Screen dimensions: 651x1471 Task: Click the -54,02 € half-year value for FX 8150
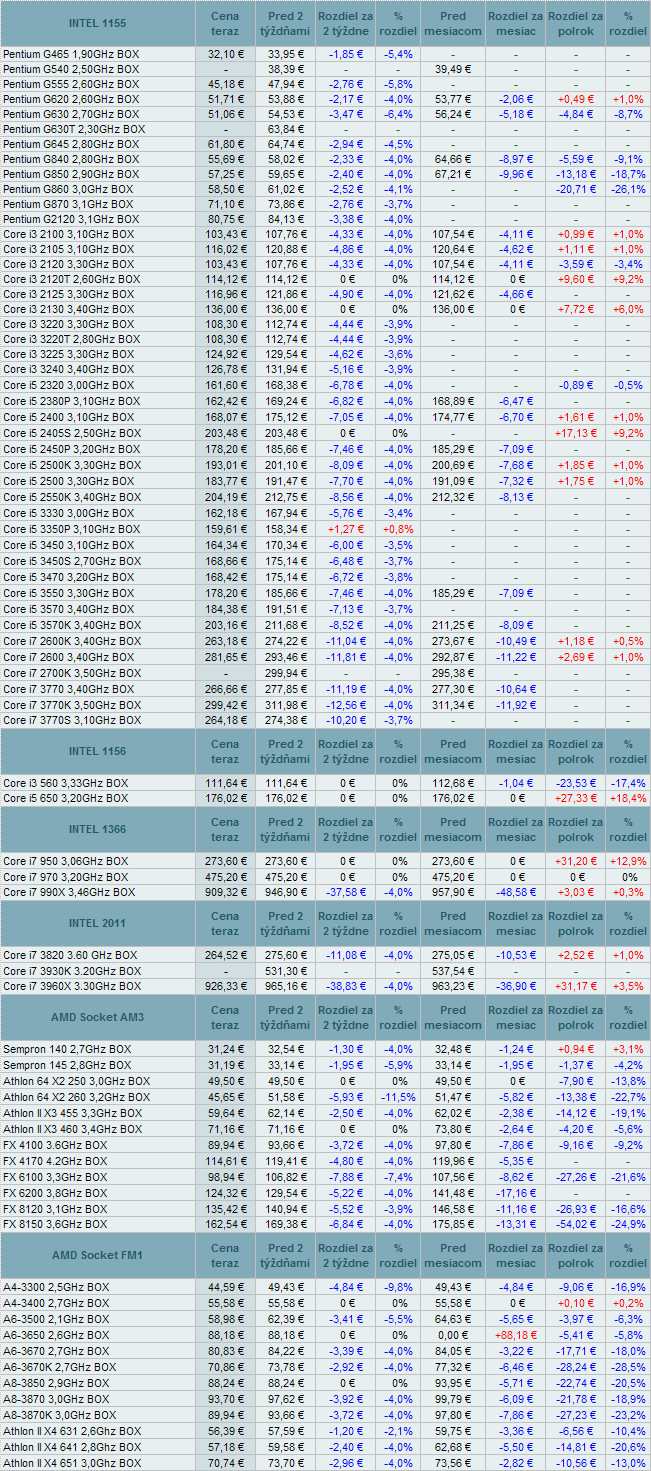pyautogui.click(x=576, y=1225)
